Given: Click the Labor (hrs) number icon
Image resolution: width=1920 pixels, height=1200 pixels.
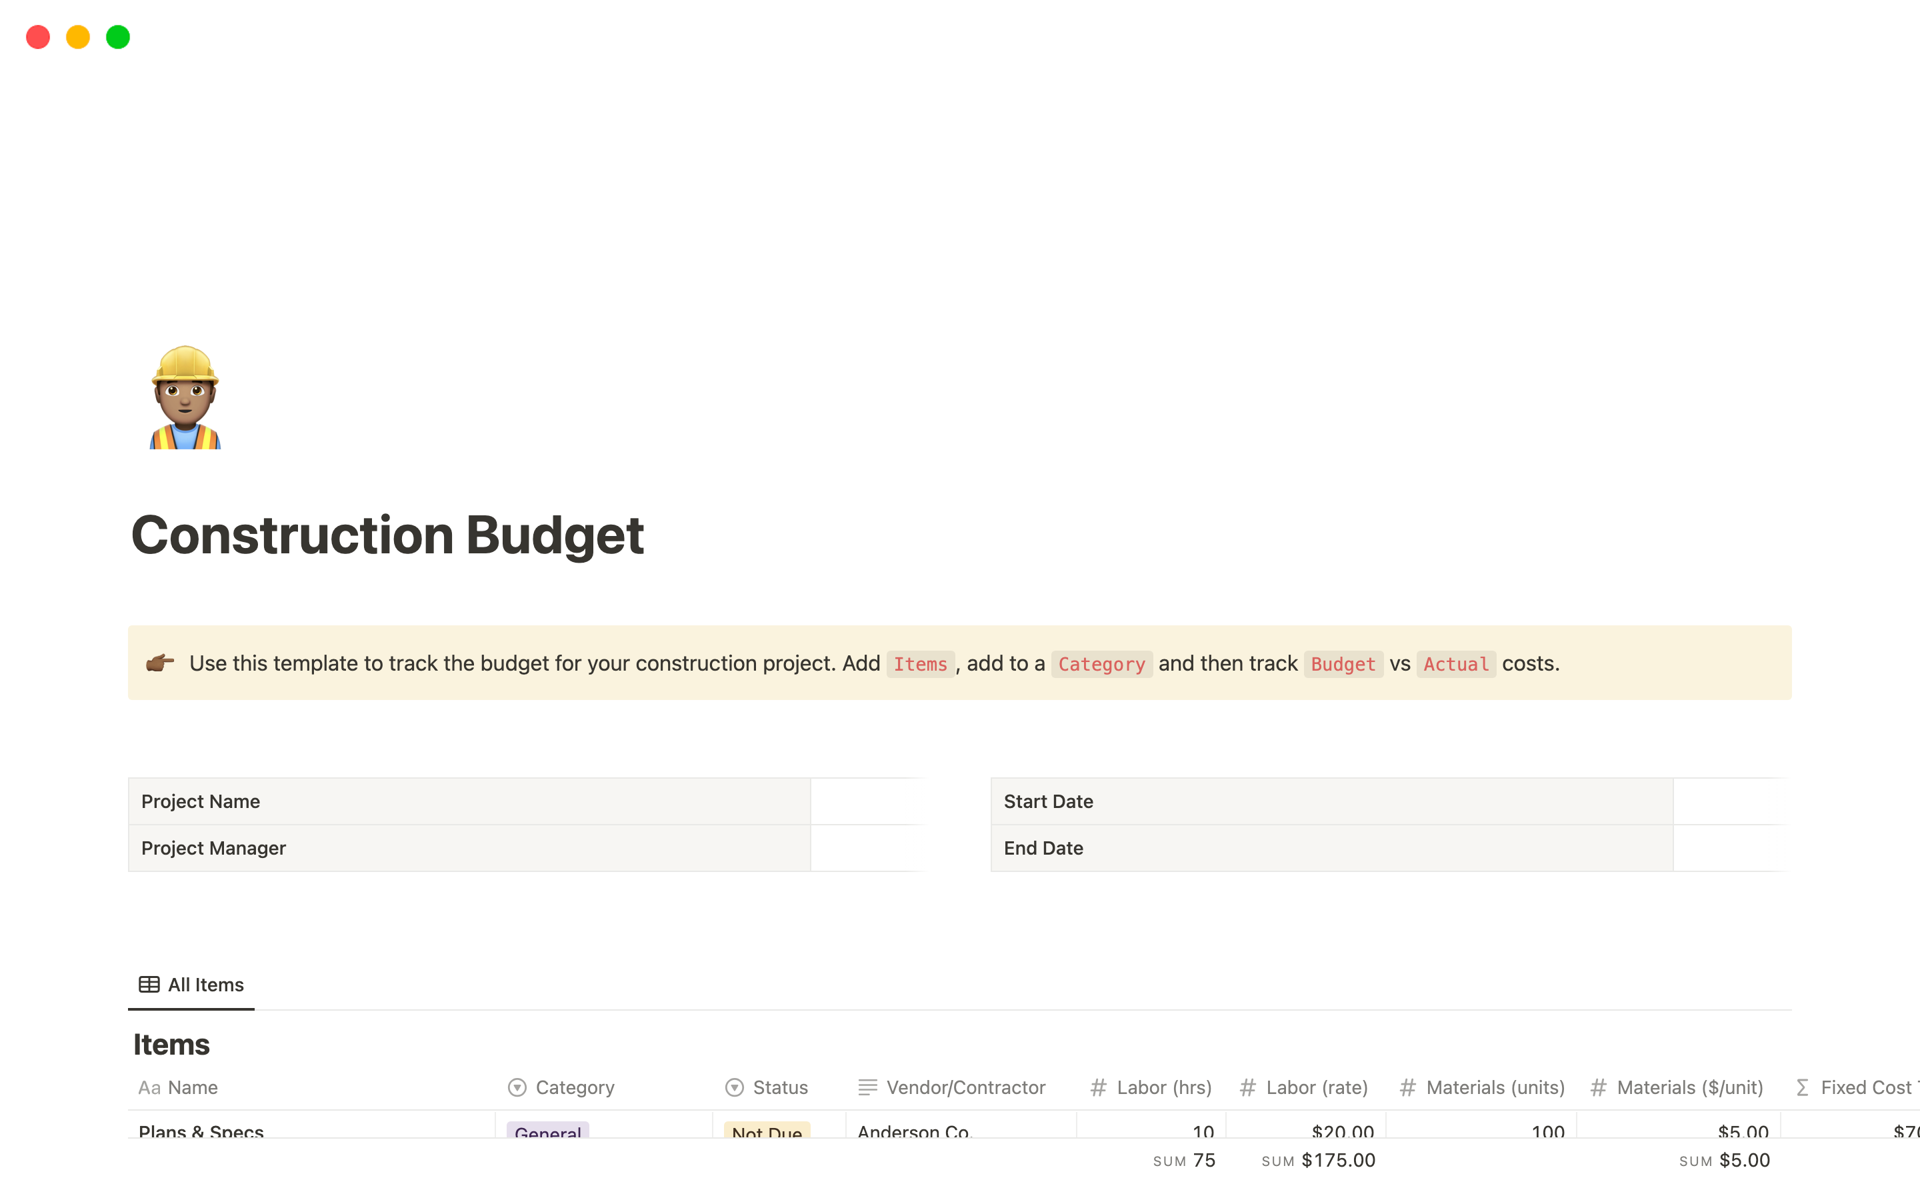Looking at the screenshot, I should pos(1098,1088).
